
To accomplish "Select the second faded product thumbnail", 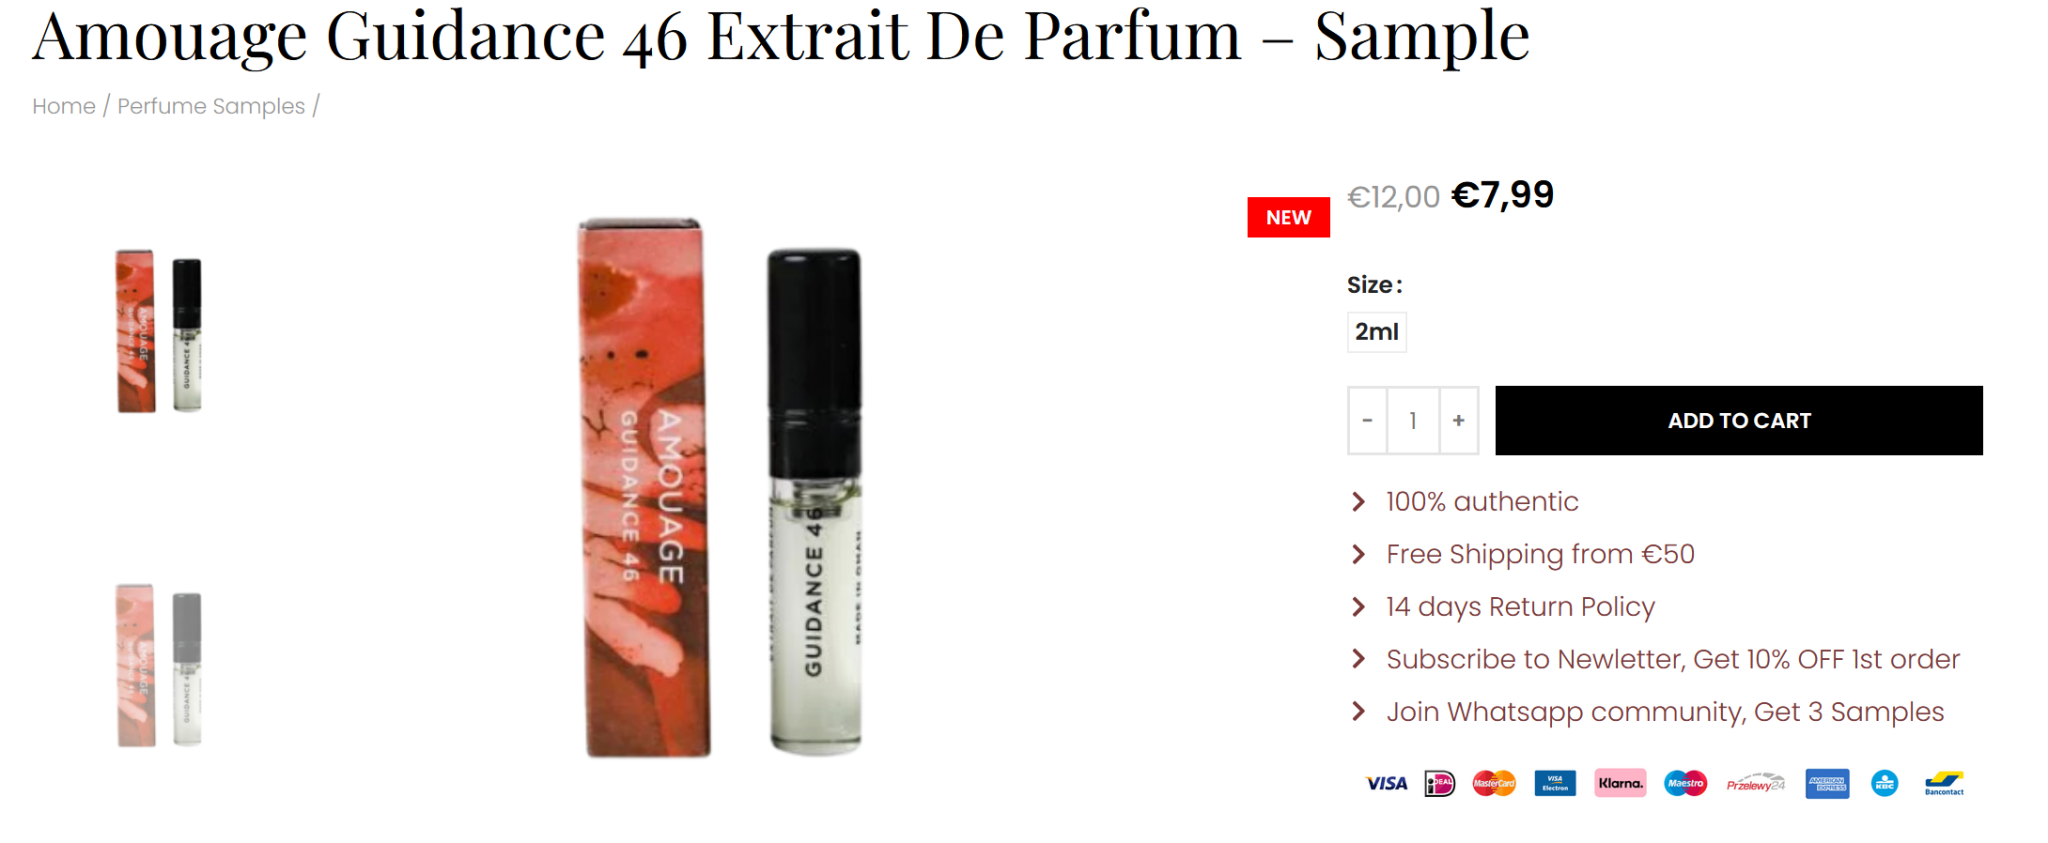I will [x=159, y=665].
